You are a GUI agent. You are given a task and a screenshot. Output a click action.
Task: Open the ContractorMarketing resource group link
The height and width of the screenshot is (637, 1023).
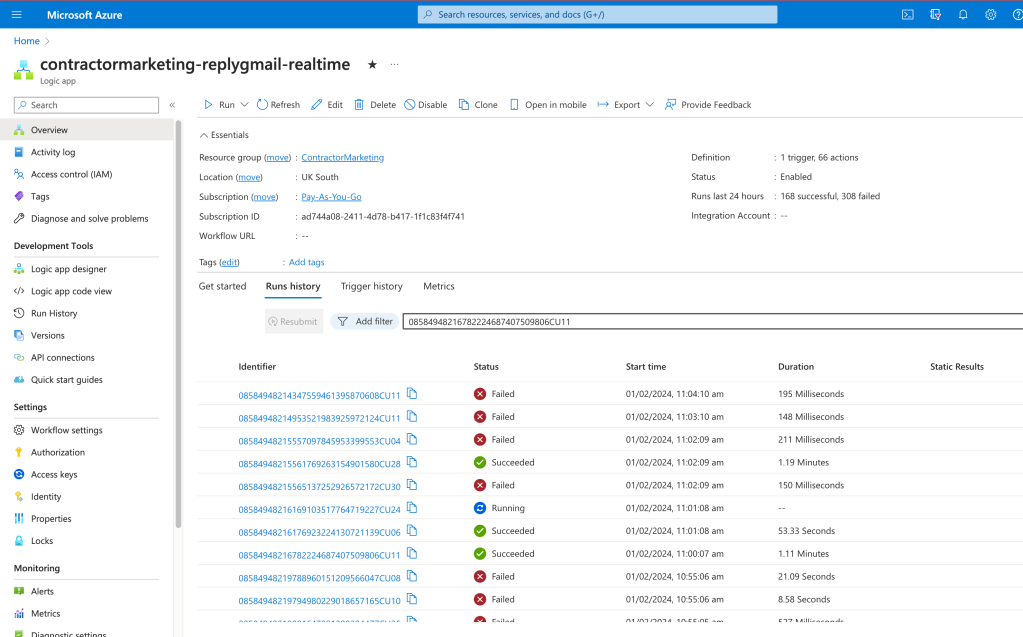click(343, 157)
